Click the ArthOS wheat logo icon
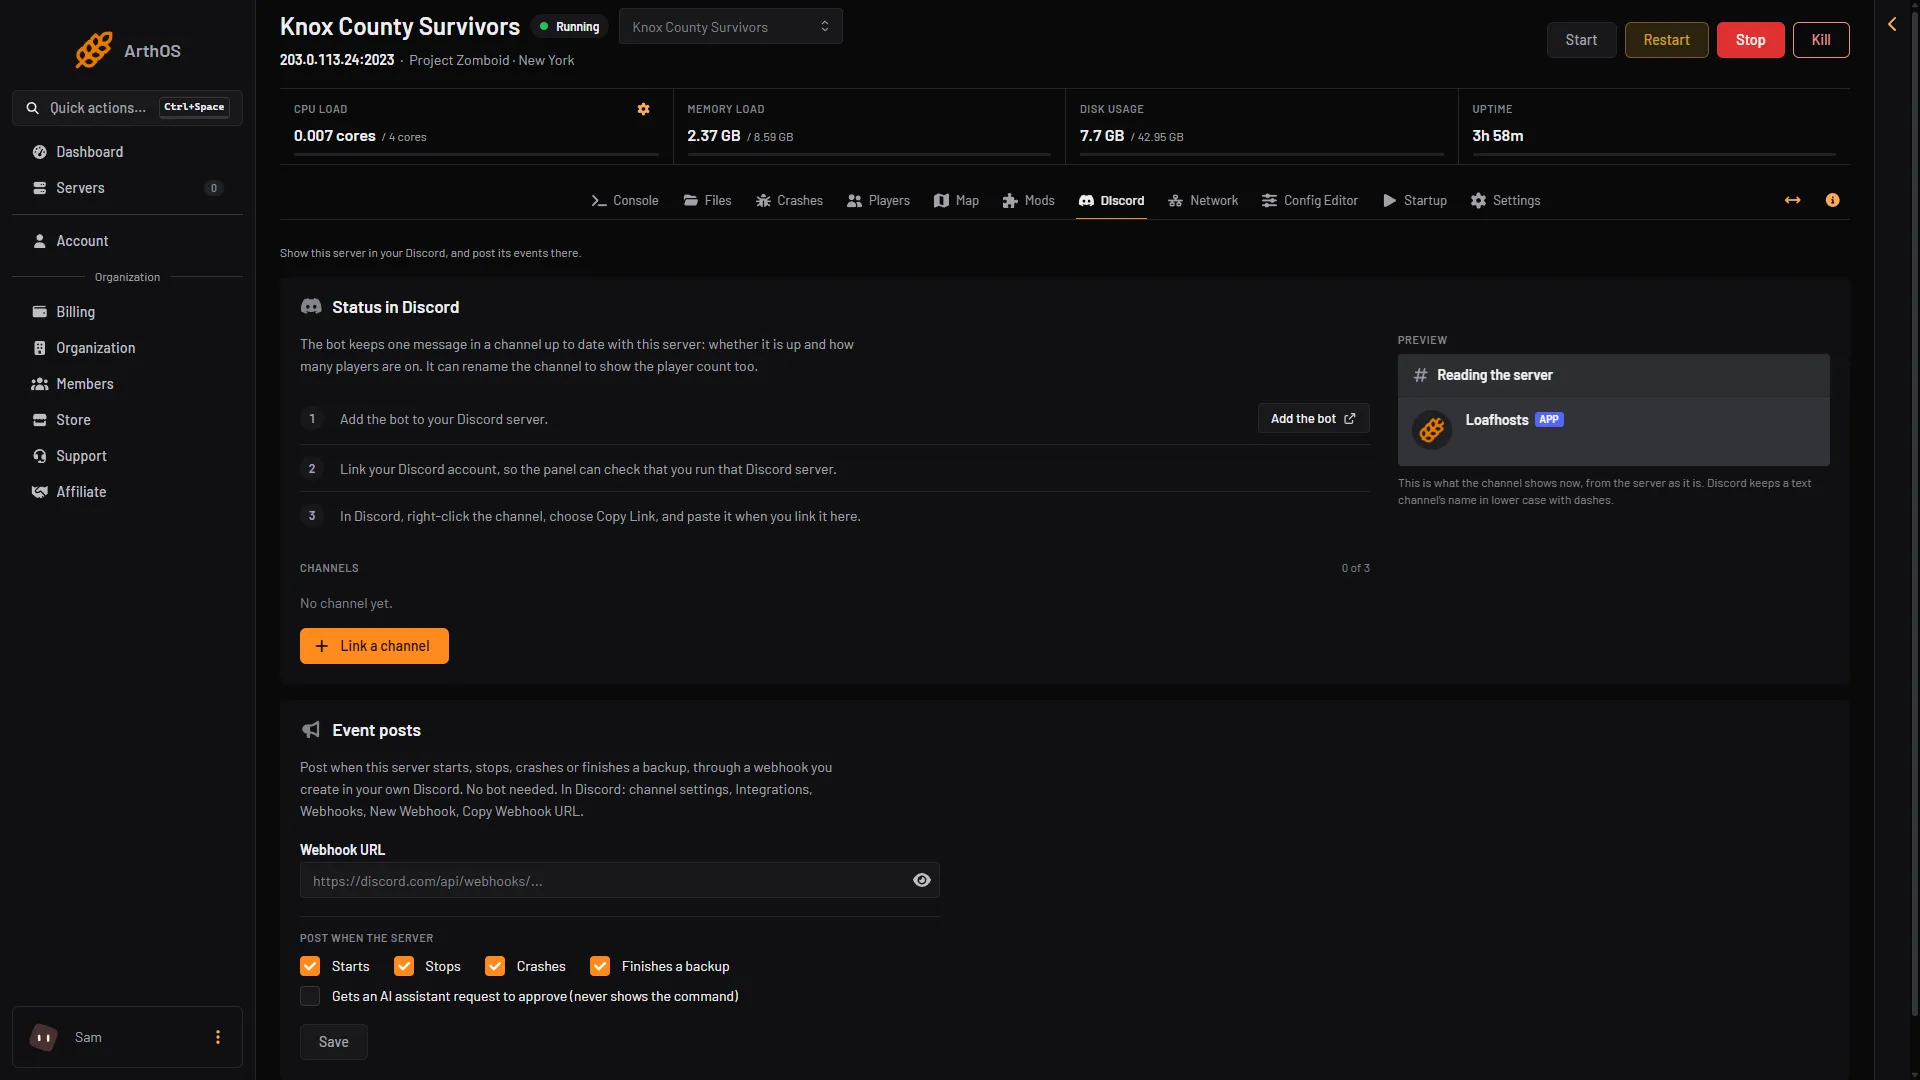 pos(94,50)
